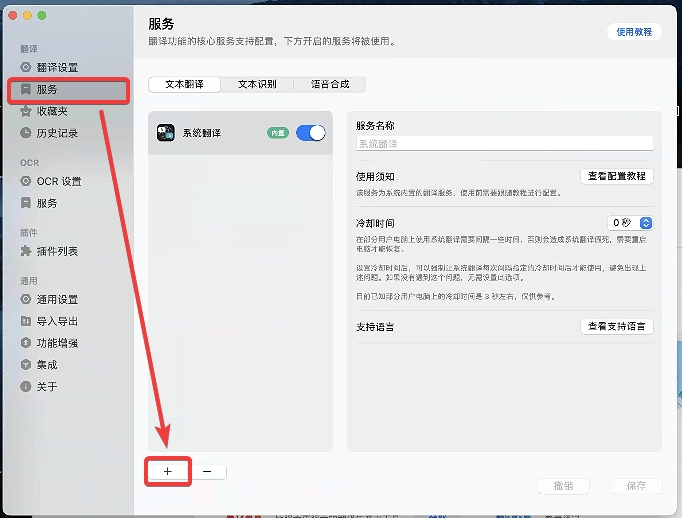This screenshot has height=518, width=682.
Task: Switch to the 文本识别 tab
Action: (x=257, y=85)
